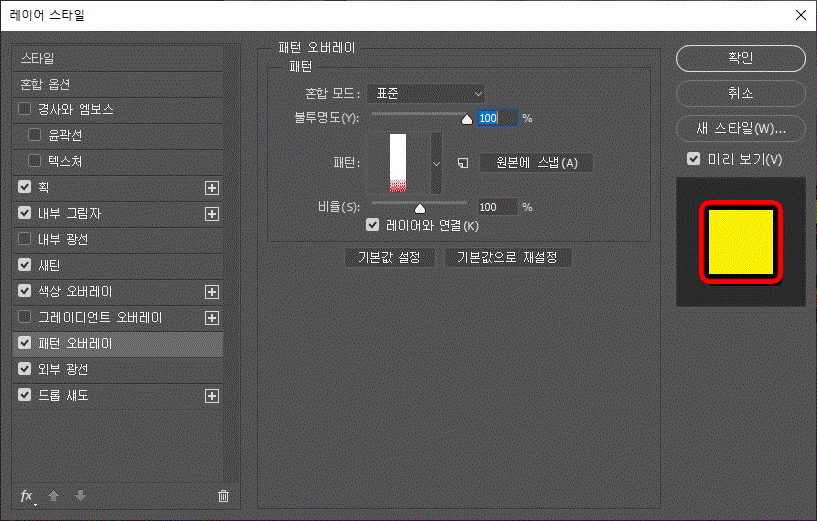Toggle the 레이어와 연결 checkbox
Viewport: 817px width, 521px height.
pyautogui.click(x=372, y=225)
